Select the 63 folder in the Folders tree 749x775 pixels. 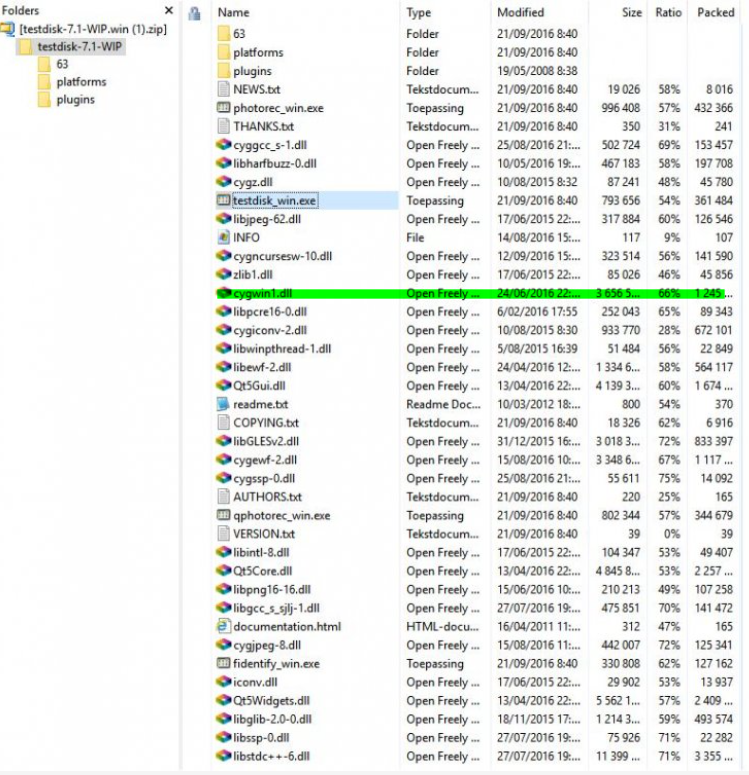click(62, 64)
